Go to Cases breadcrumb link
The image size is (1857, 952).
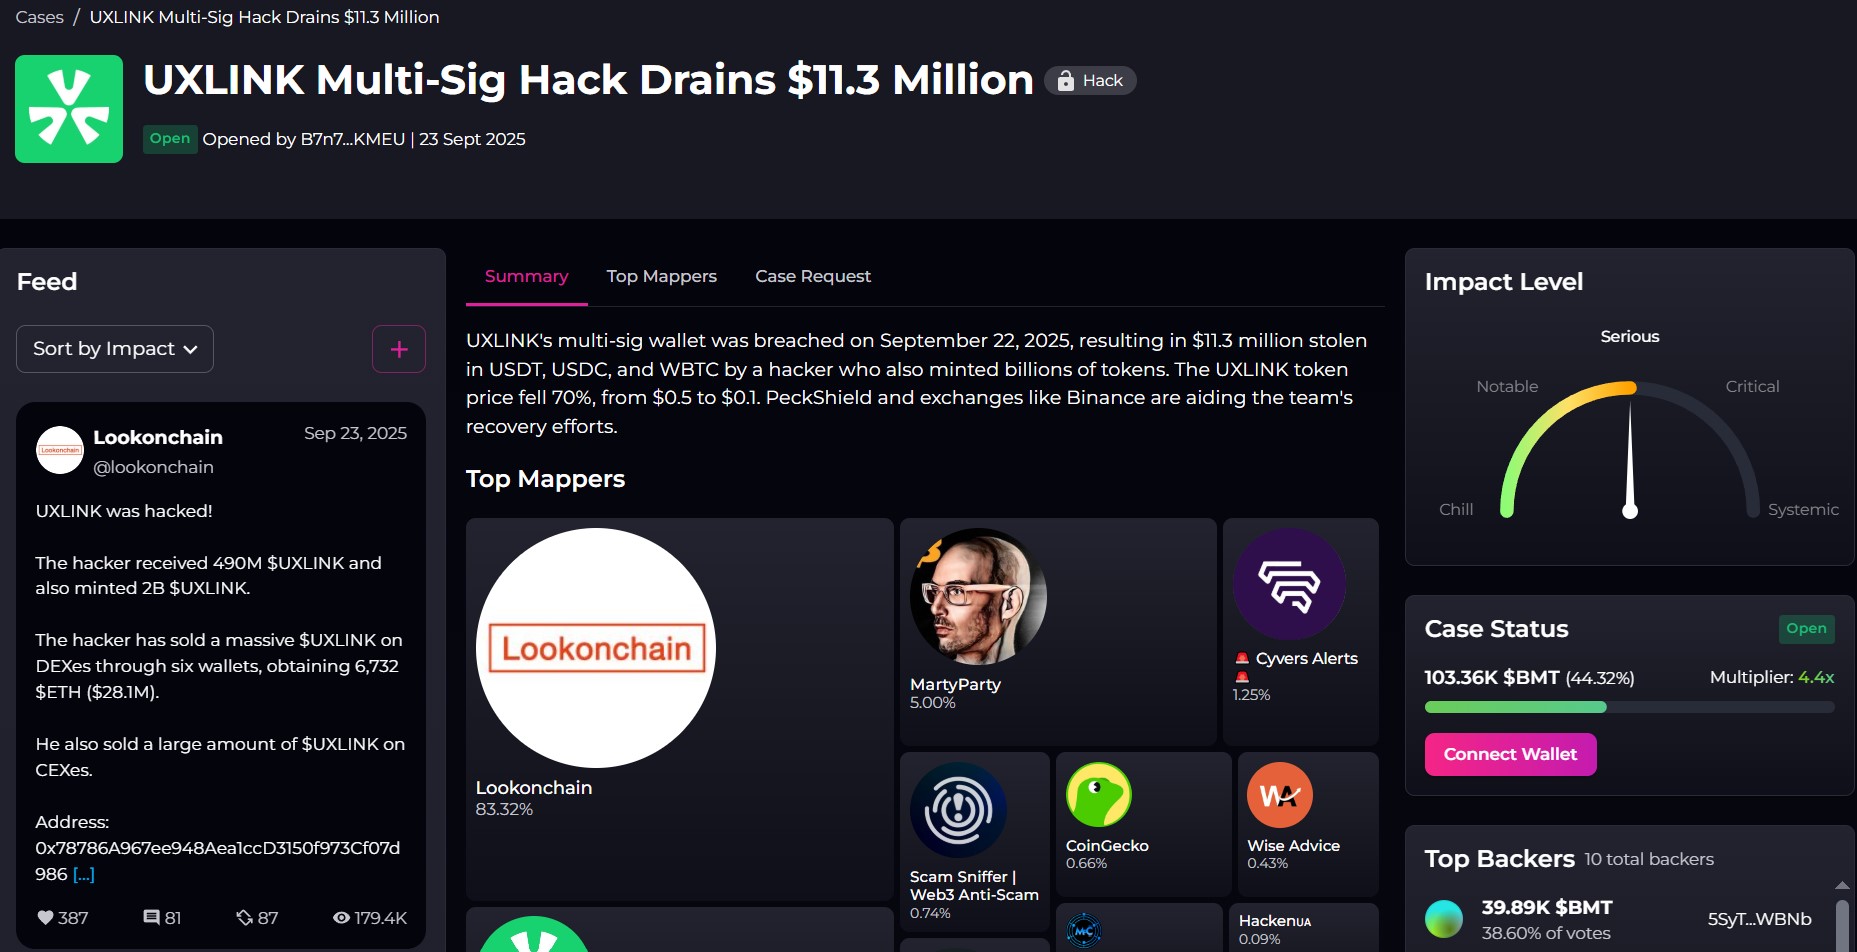click(40, 17)
